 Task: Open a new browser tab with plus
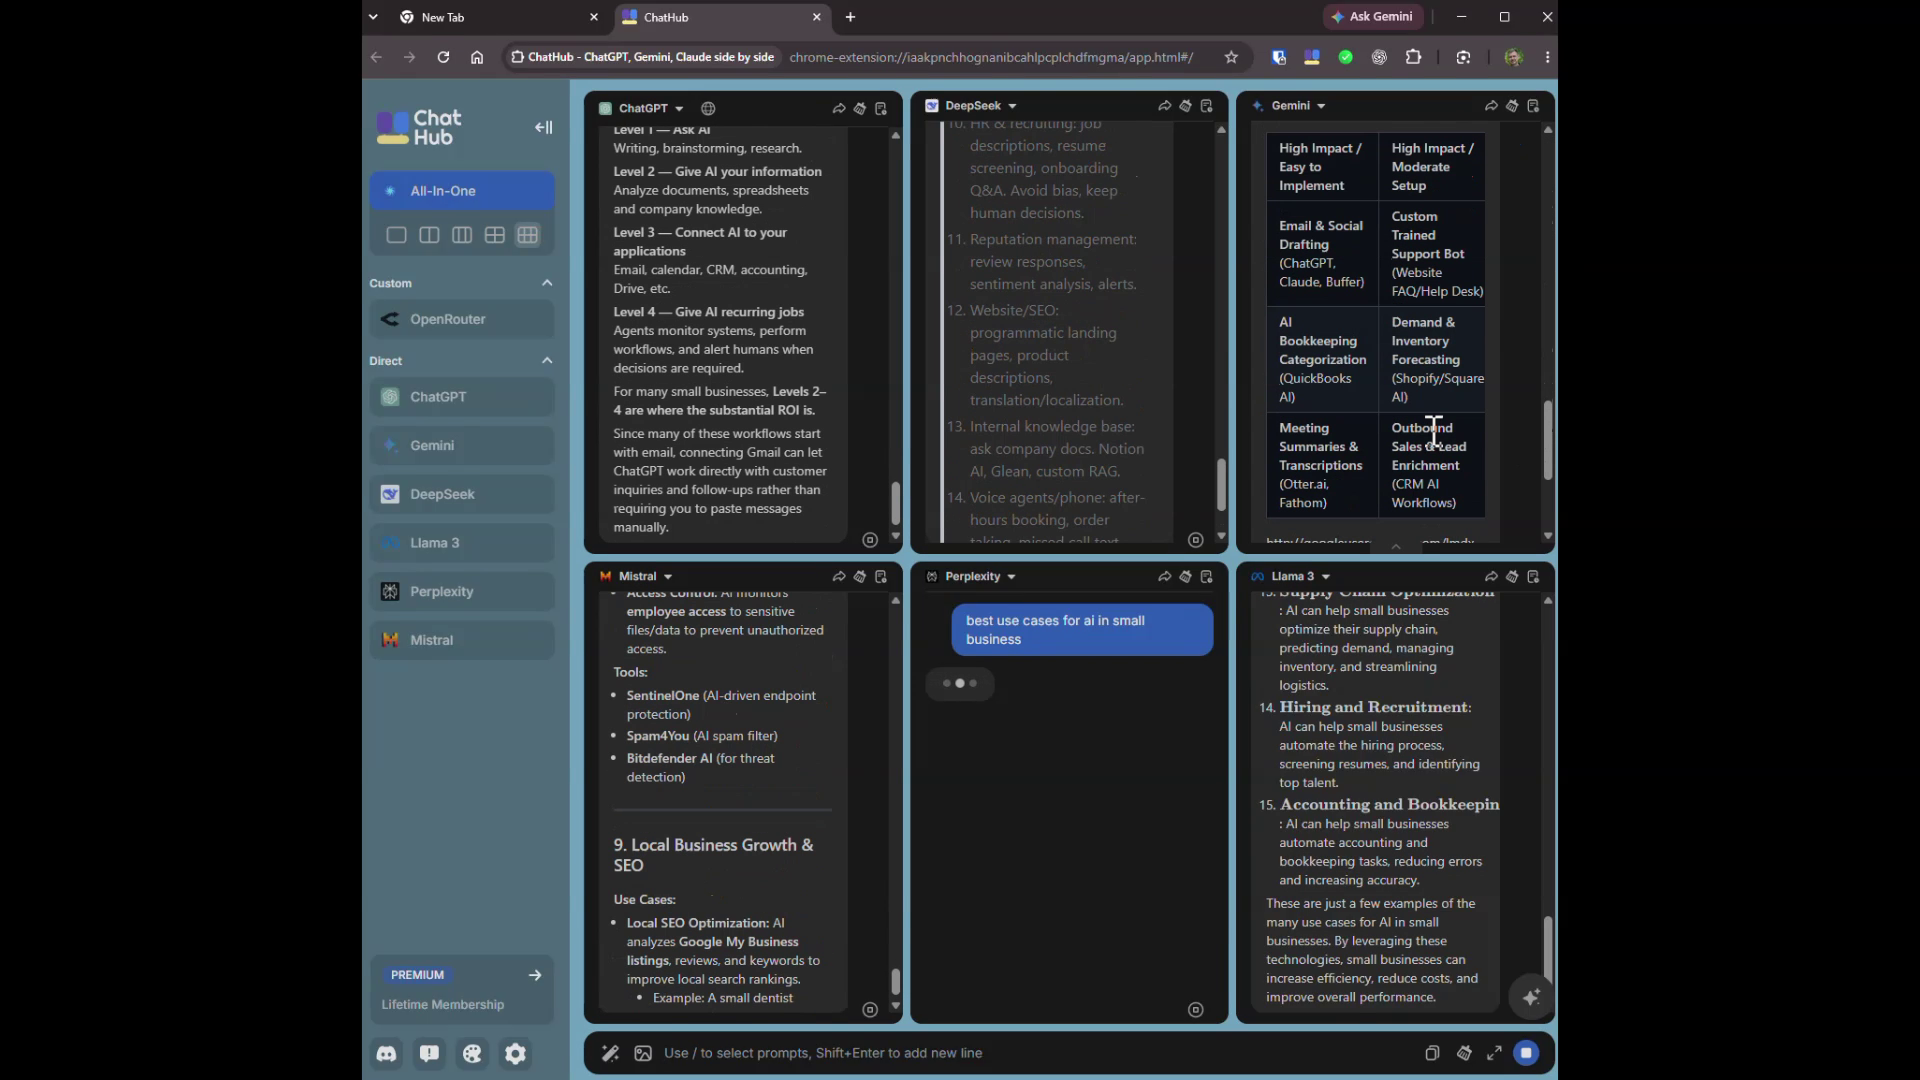[850, 17]
